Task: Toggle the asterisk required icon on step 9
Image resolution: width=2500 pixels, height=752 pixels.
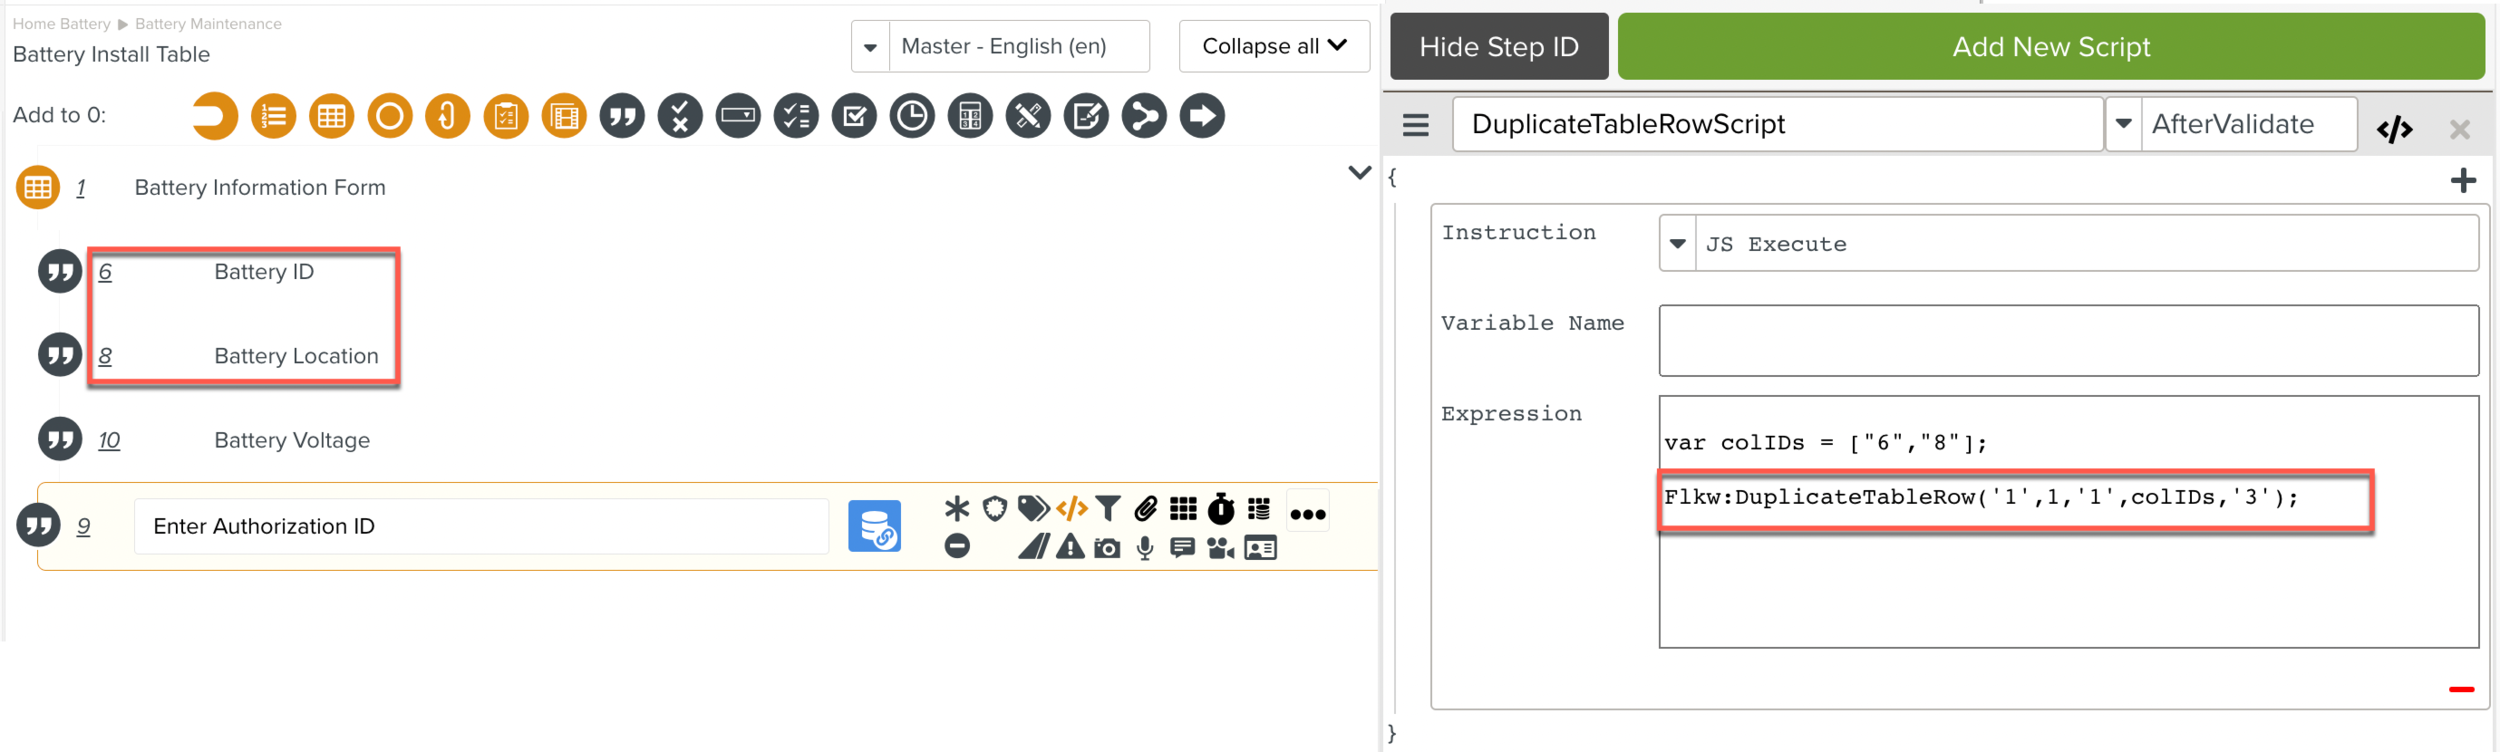Action: (x=957, y=509)
